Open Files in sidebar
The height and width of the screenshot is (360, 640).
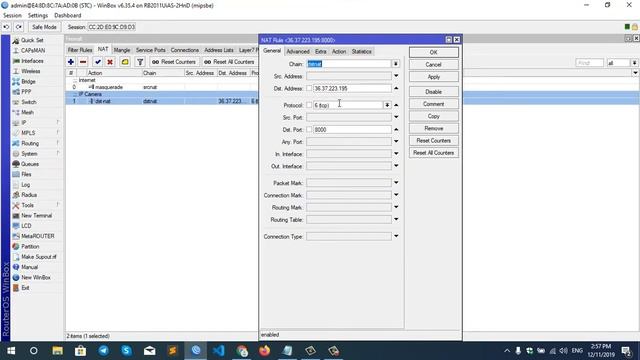click(26, 174)
